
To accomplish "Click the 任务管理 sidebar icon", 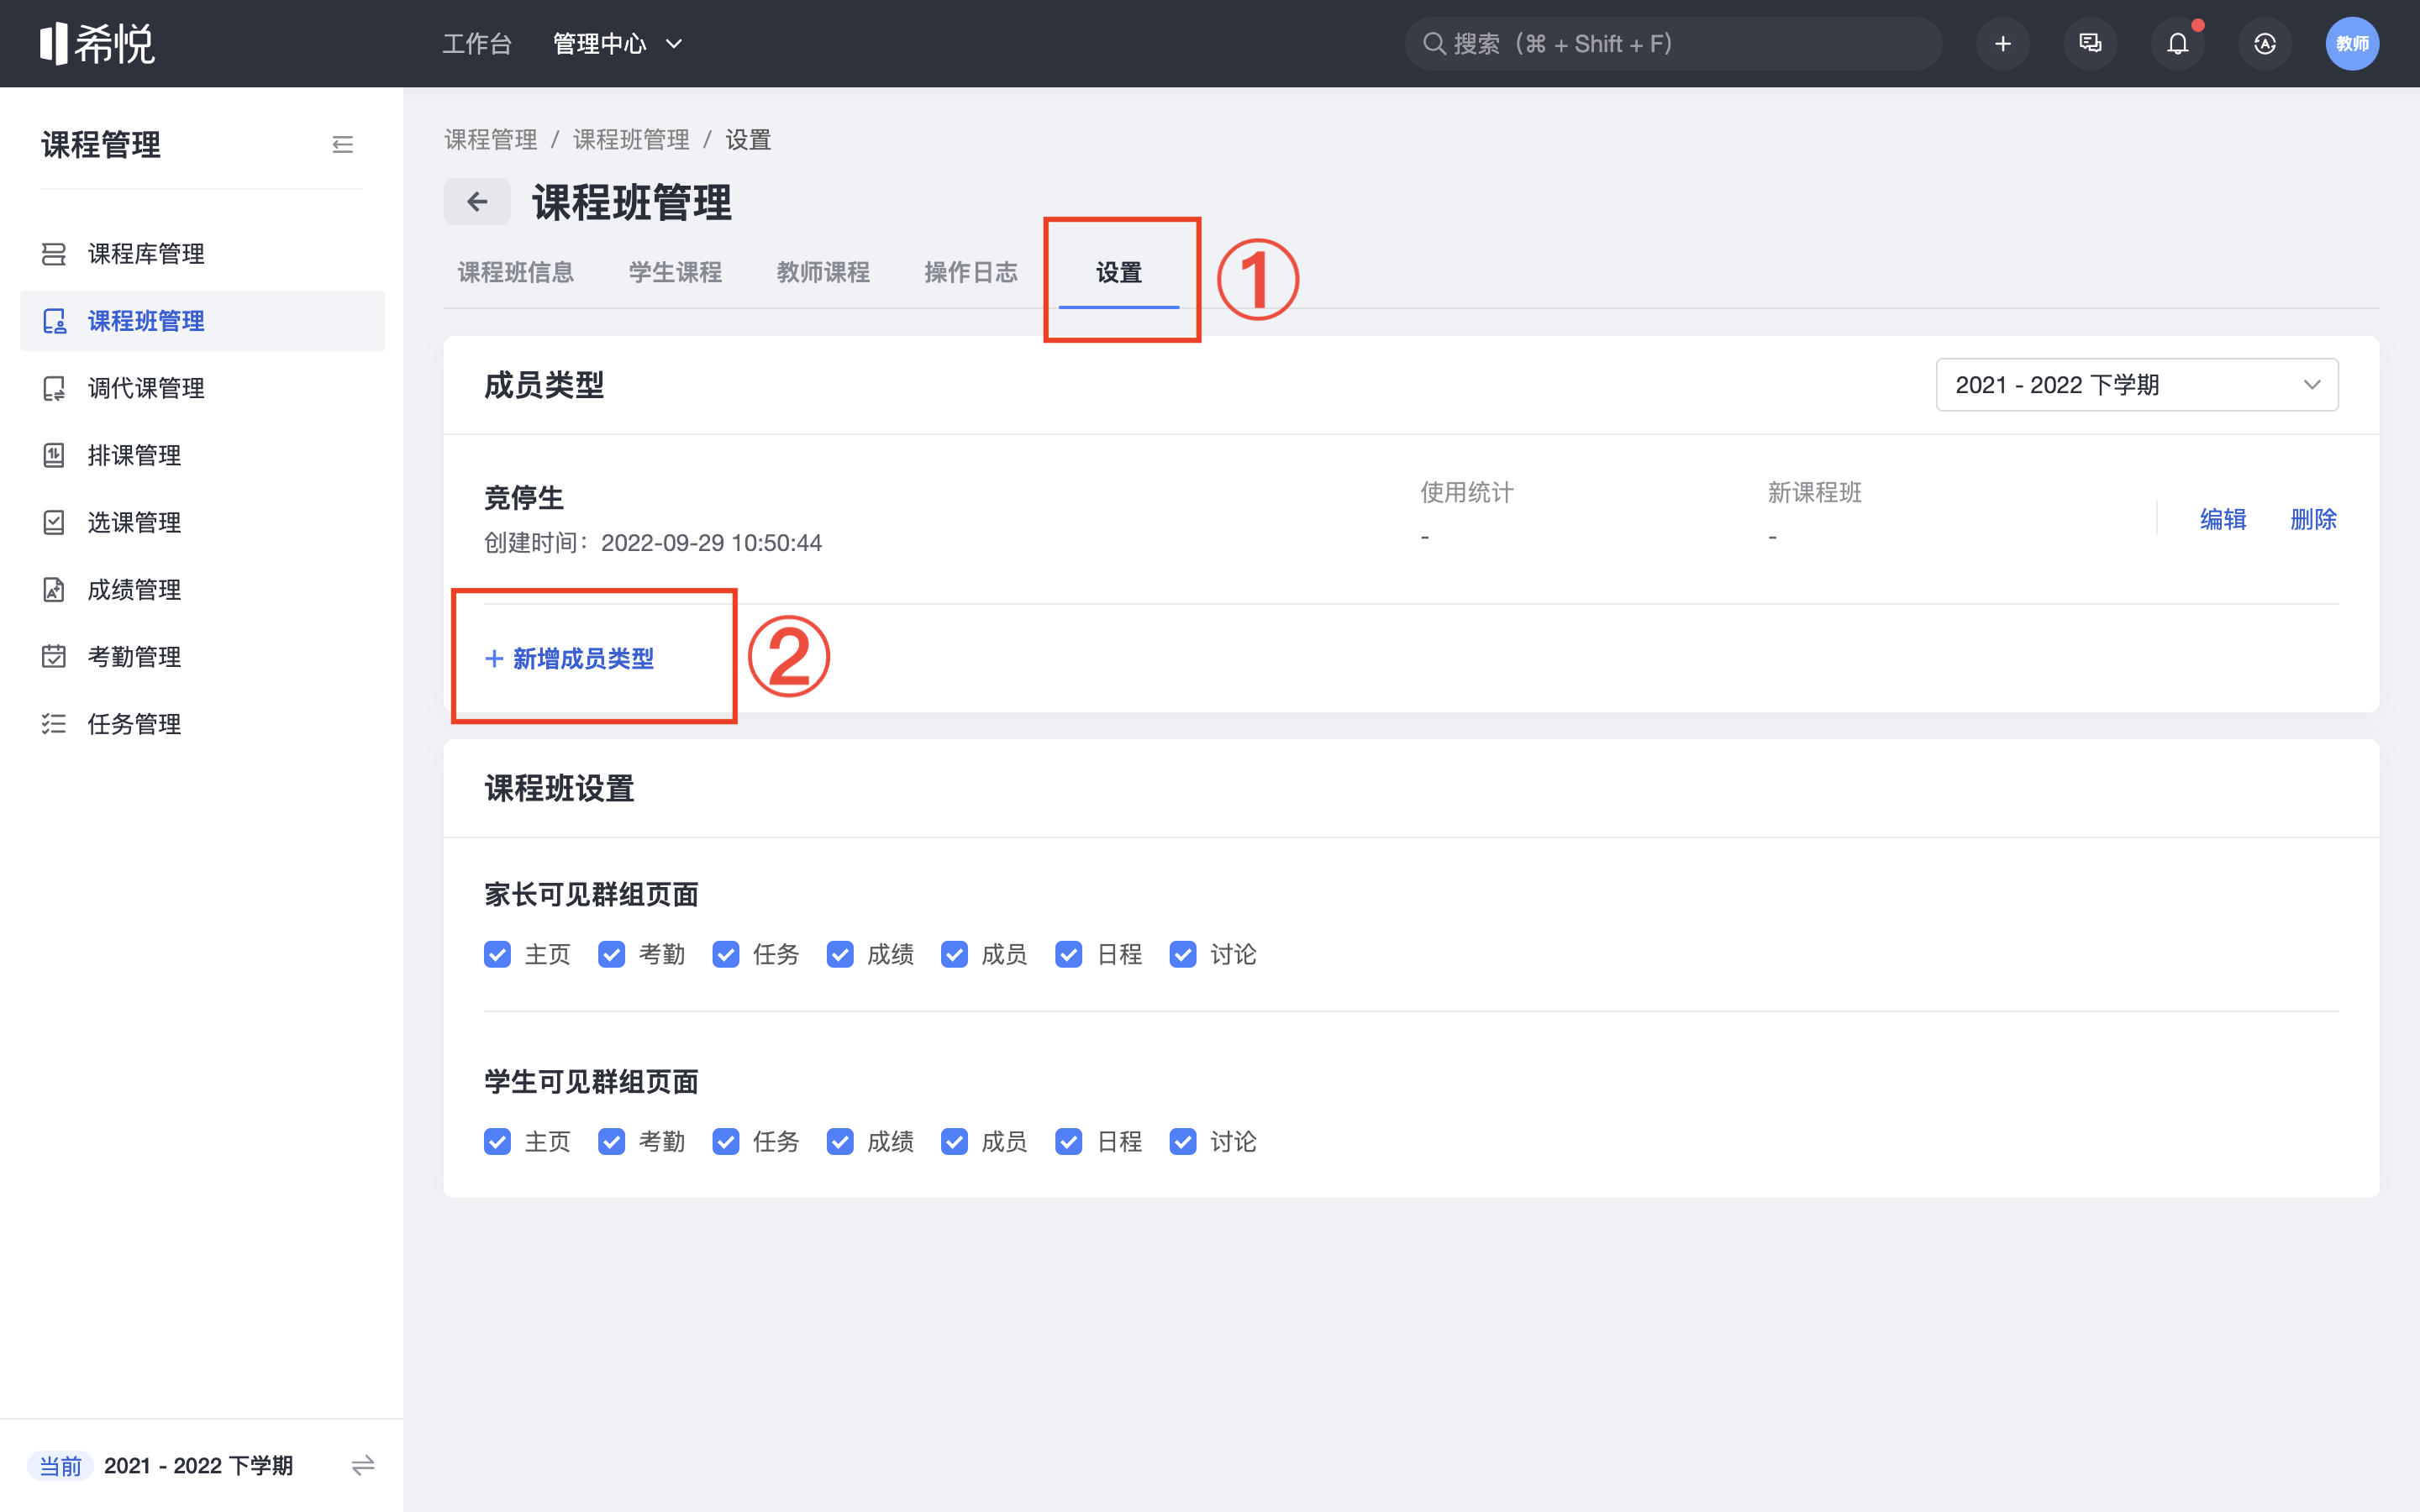I will click(x=54, y=724).
